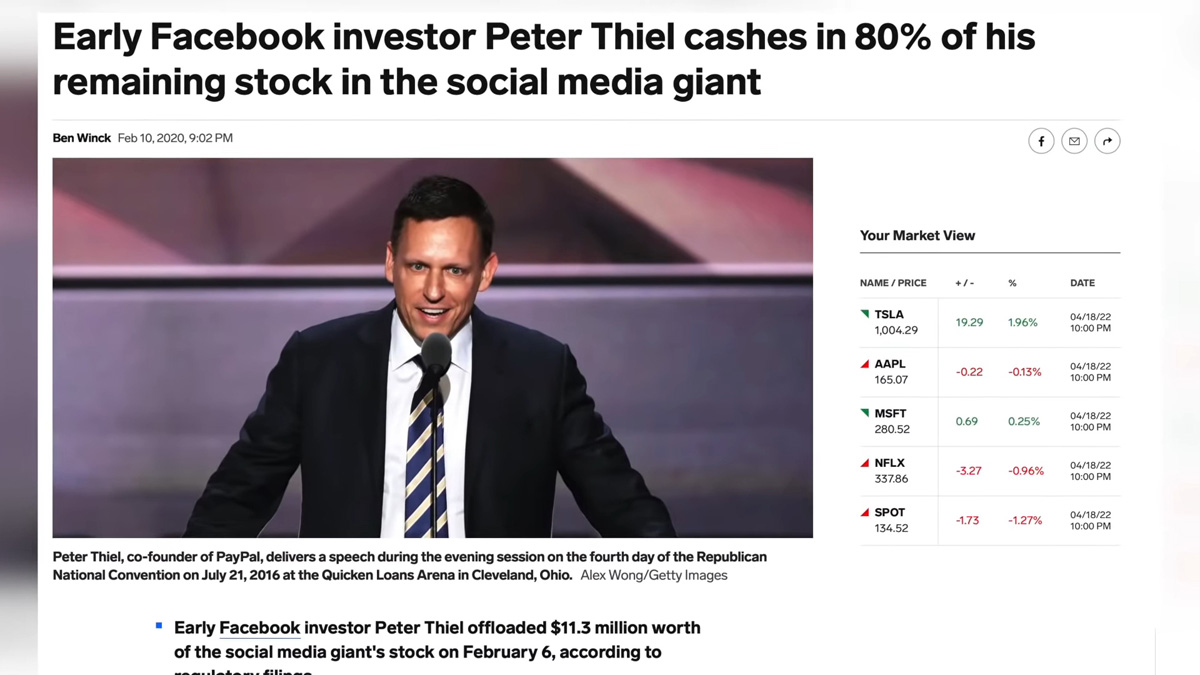Select the MSFT stock entry
Viewport: 1200px width, 675px height.
pyautogui.click(x=990, y=421)
